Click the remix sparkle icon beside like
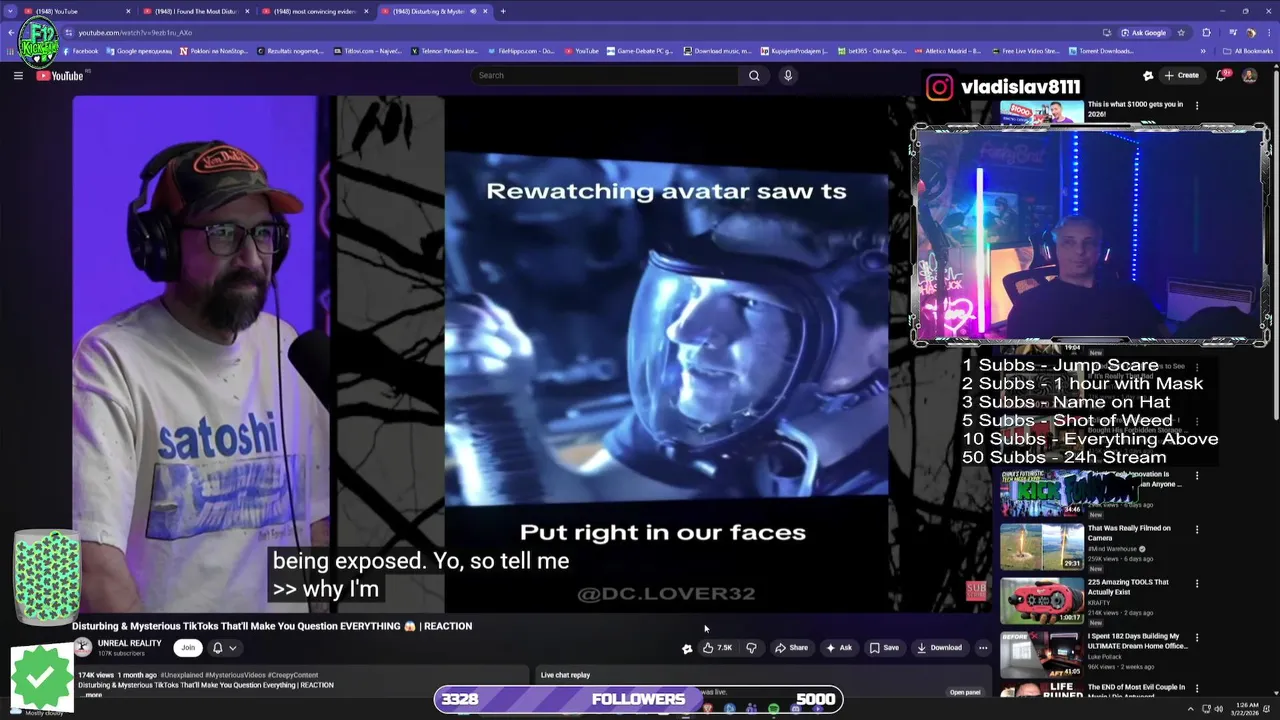 tap(687, 648)
